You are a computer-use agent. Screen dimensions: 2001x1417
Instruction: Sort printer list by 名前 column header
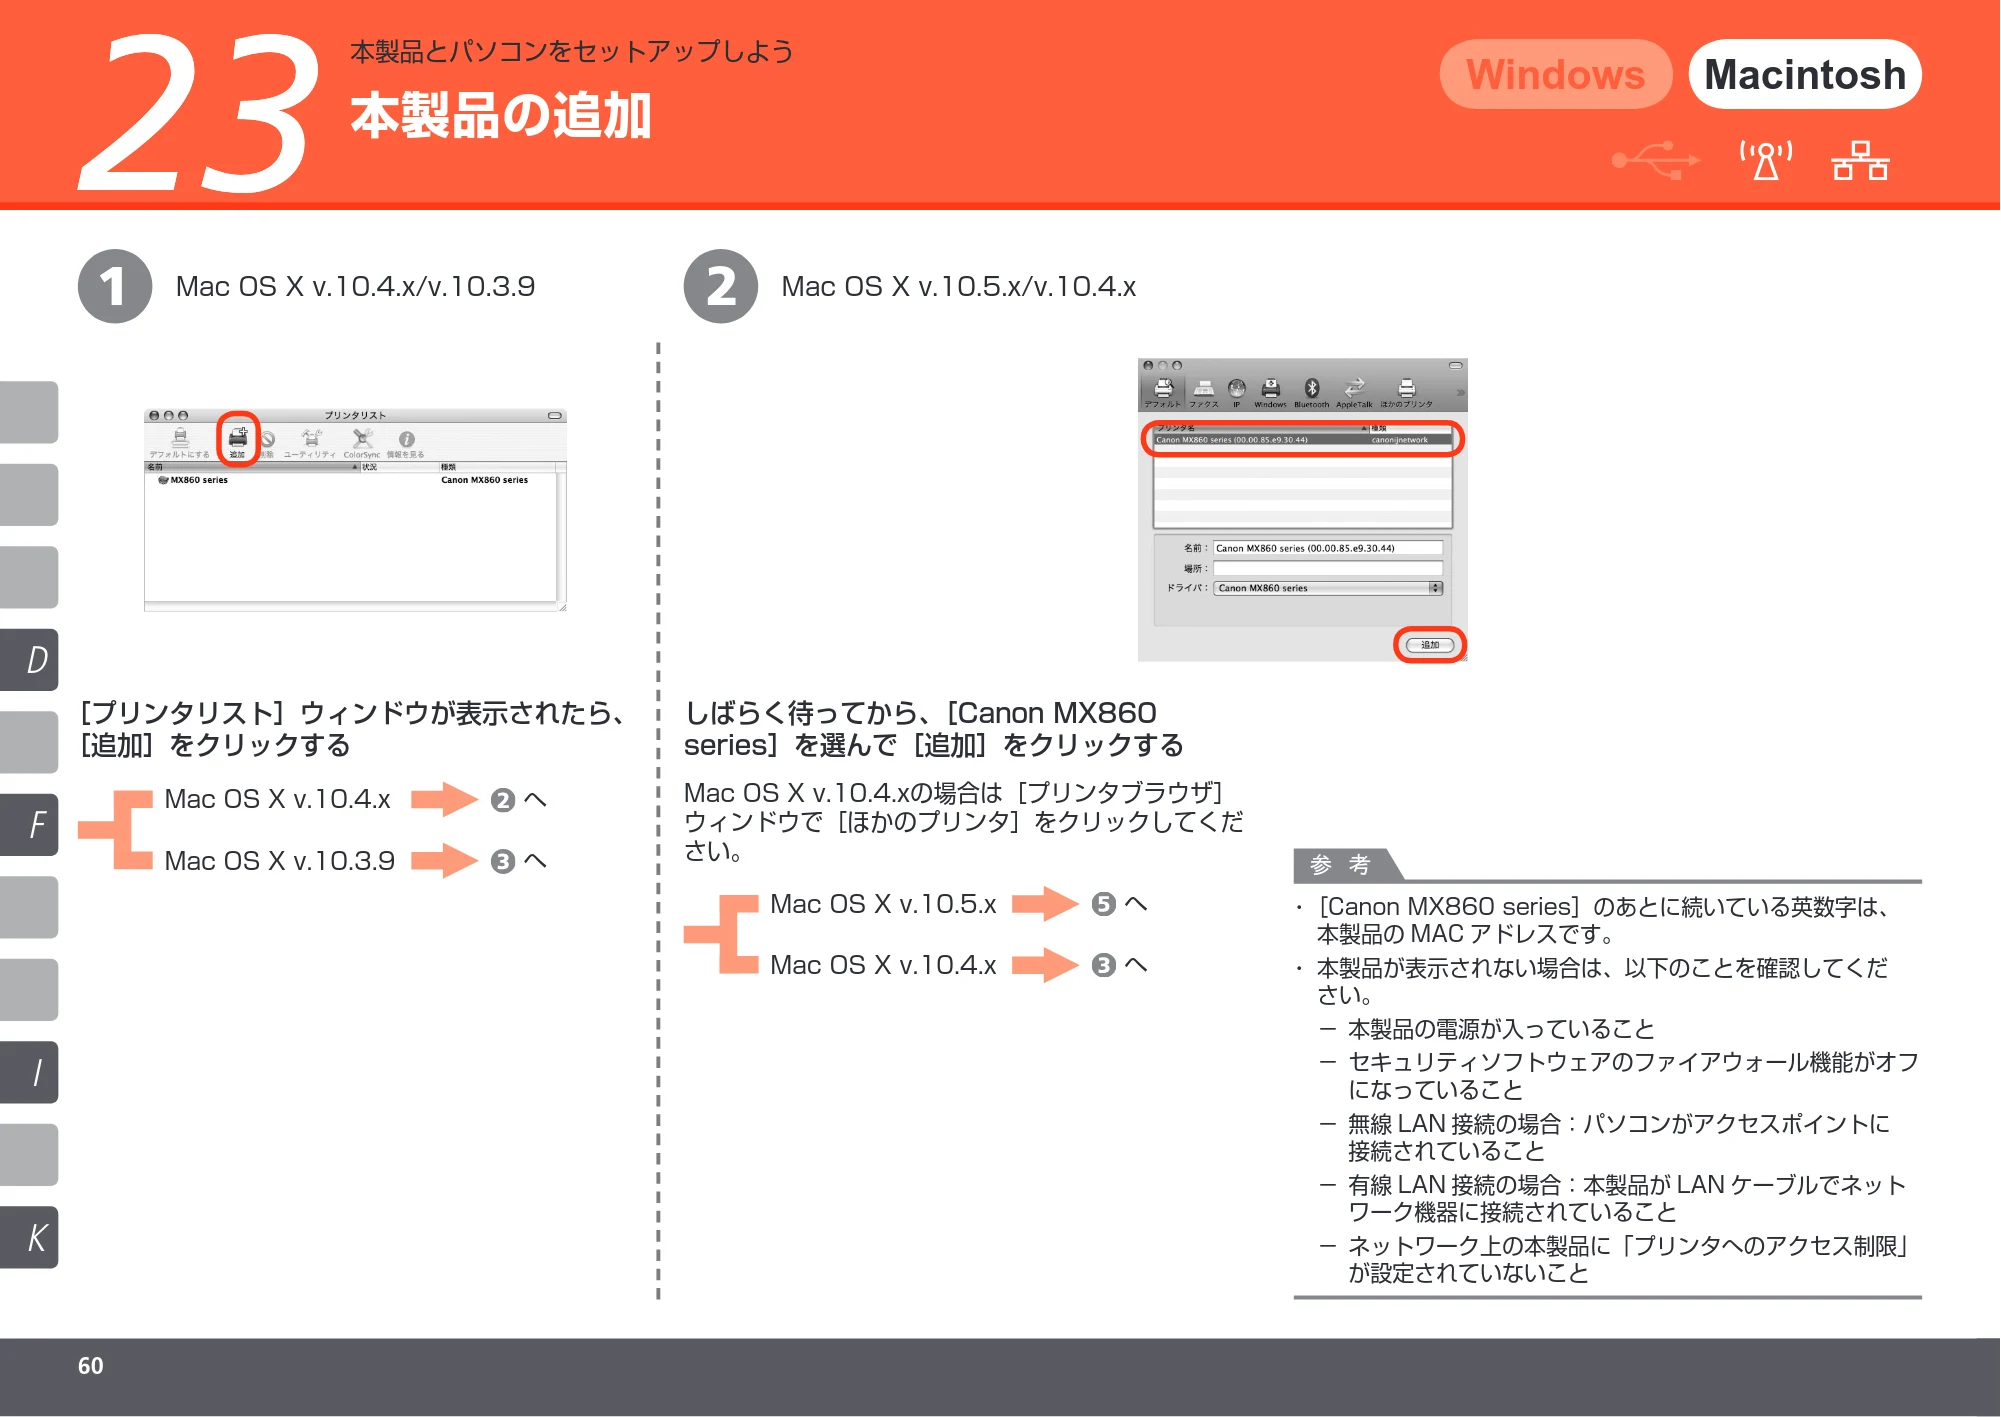point(252,467)
